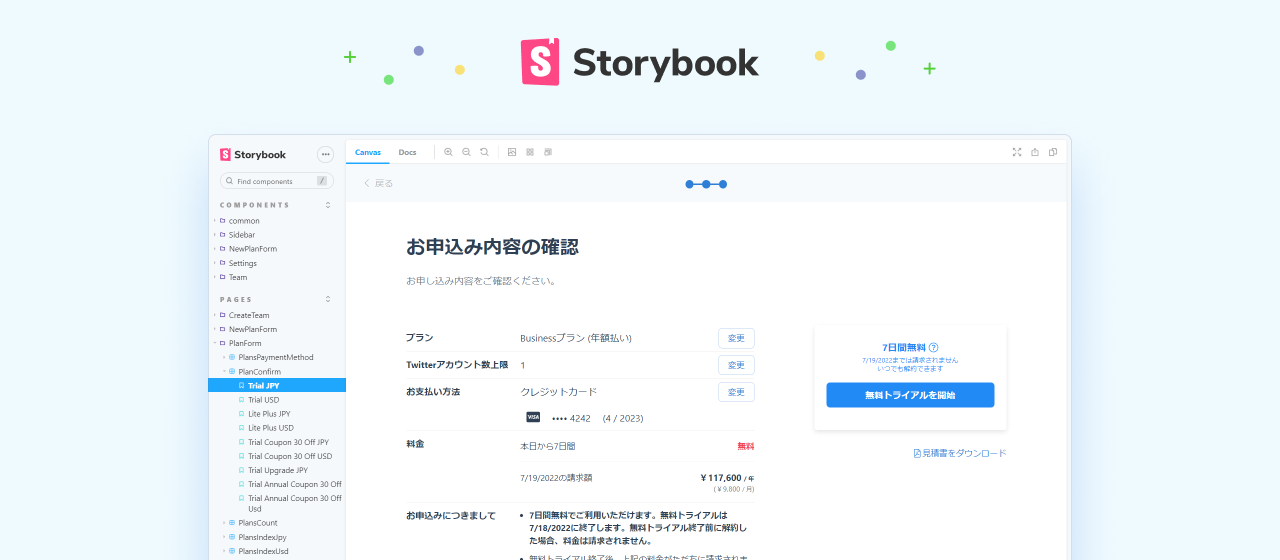This screenshot has height=560, width=1280.
Task: Collapse the COMPONENTS section
Action: 328,205
